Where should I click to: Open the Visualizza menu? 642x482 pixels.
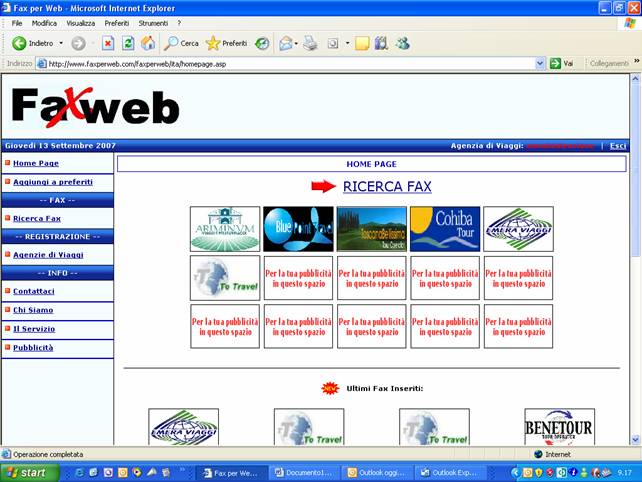81,23
